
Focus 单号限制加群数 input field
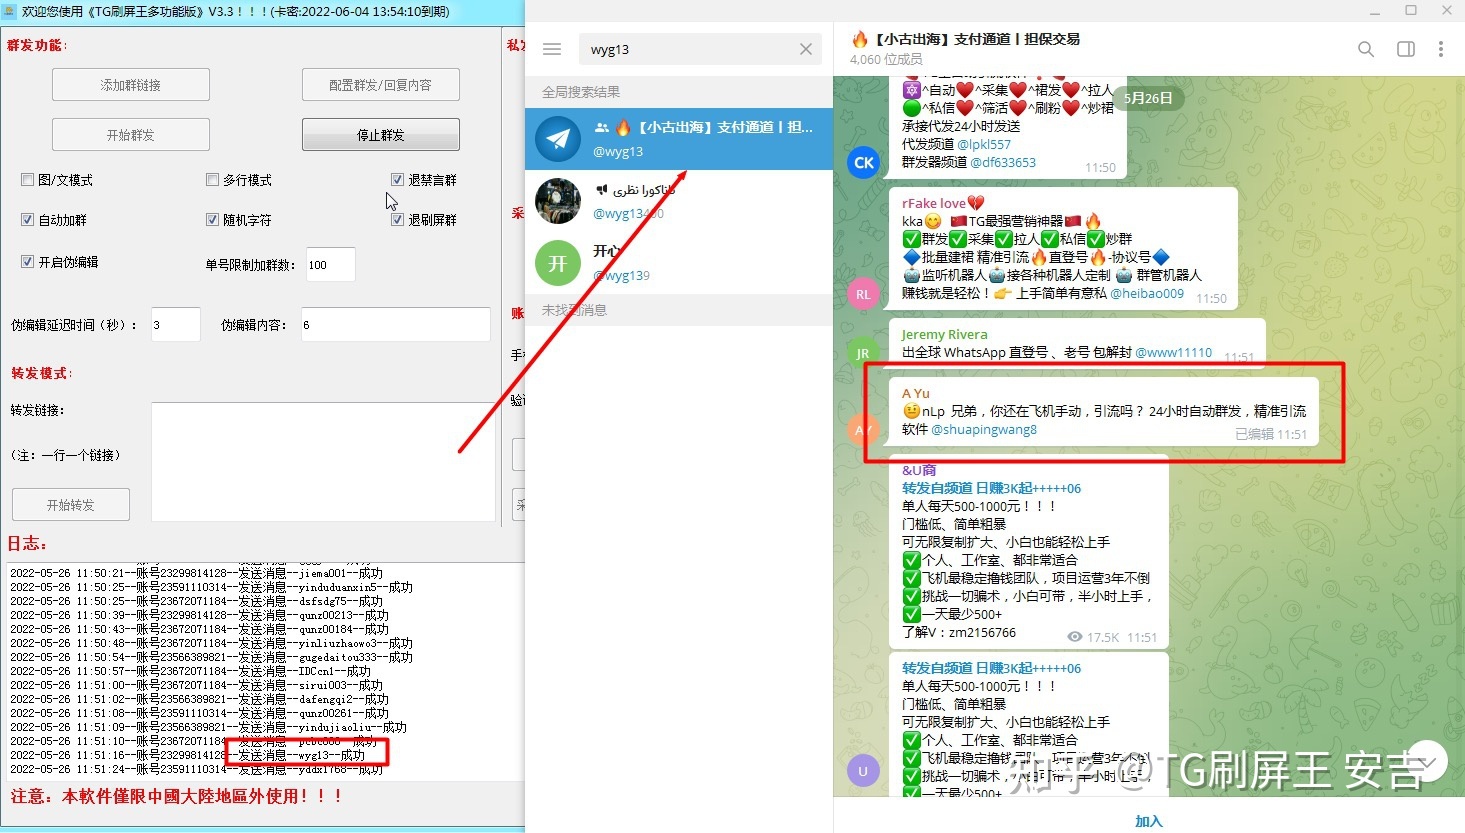(330, 265)
